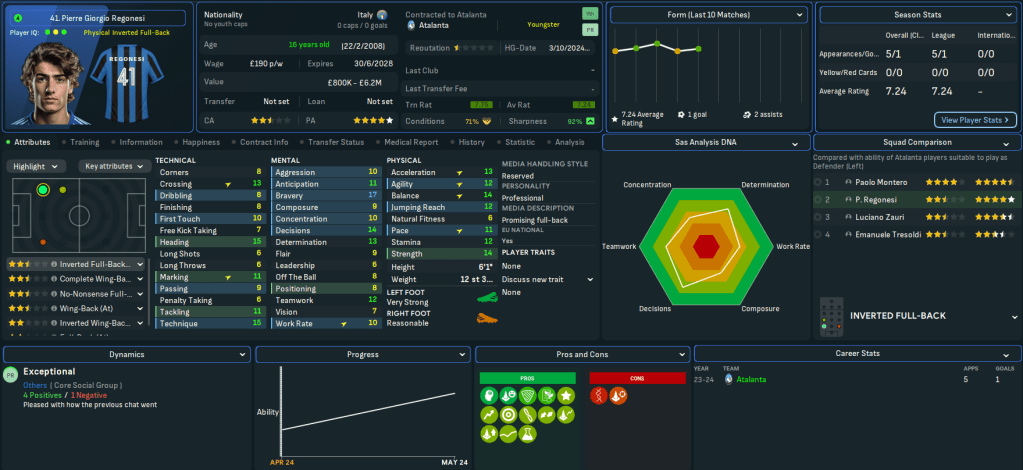The image size is (1023, 470).
Task: Click the Atalanta club badge icon
Action: click(x=410, y=26)
